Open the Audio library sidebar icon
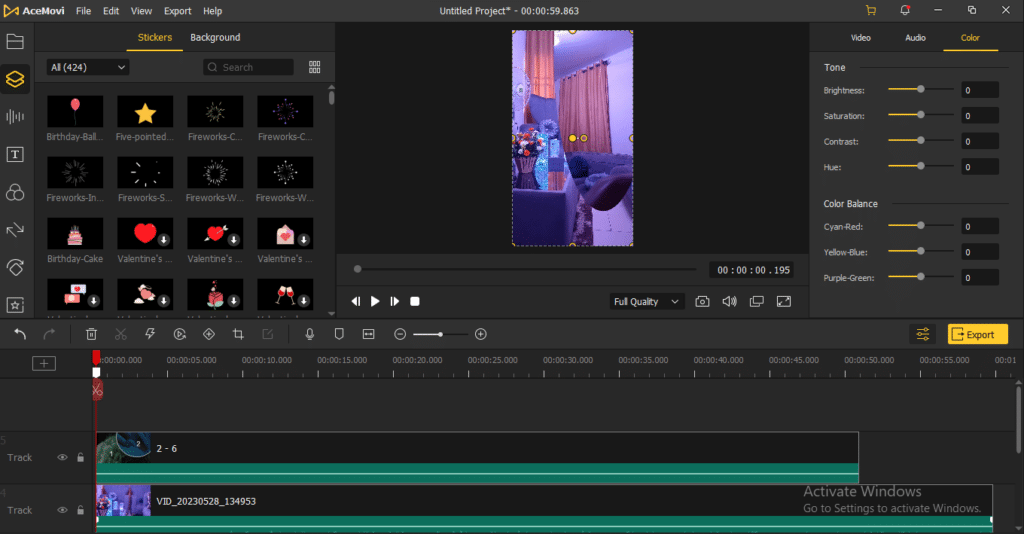The image size is (1024, 534). pos(15,117)
